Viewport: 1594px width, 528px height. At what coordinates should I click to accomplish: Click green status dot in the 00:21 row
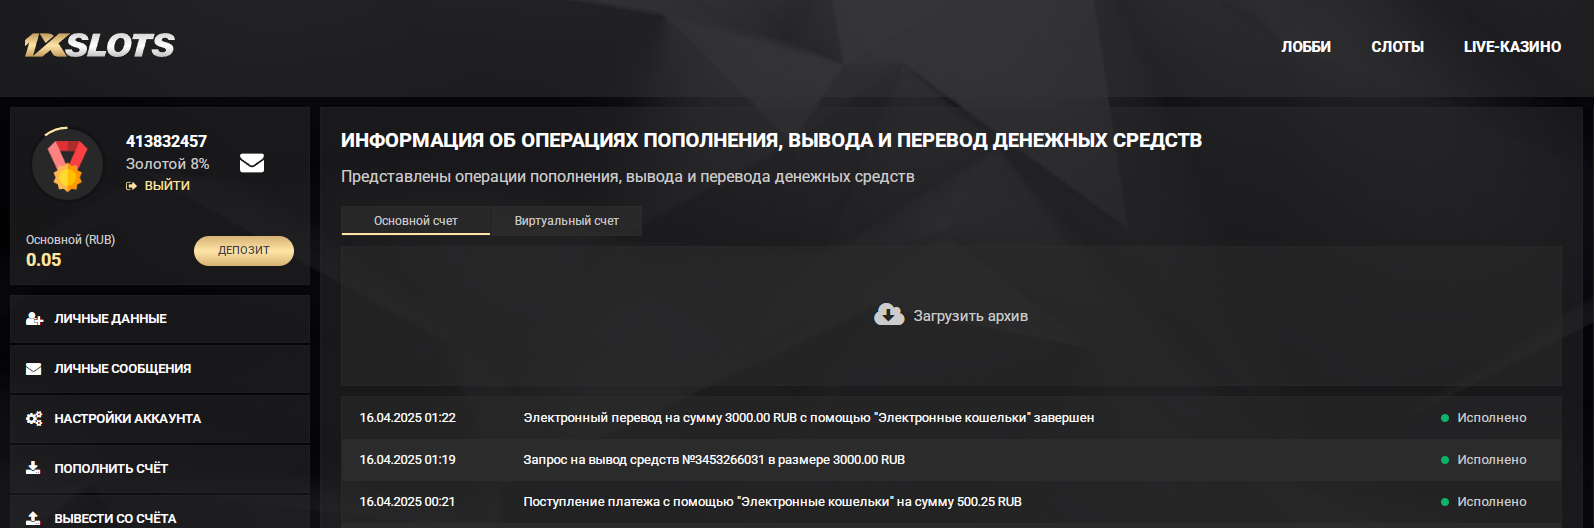(1445, 502)
